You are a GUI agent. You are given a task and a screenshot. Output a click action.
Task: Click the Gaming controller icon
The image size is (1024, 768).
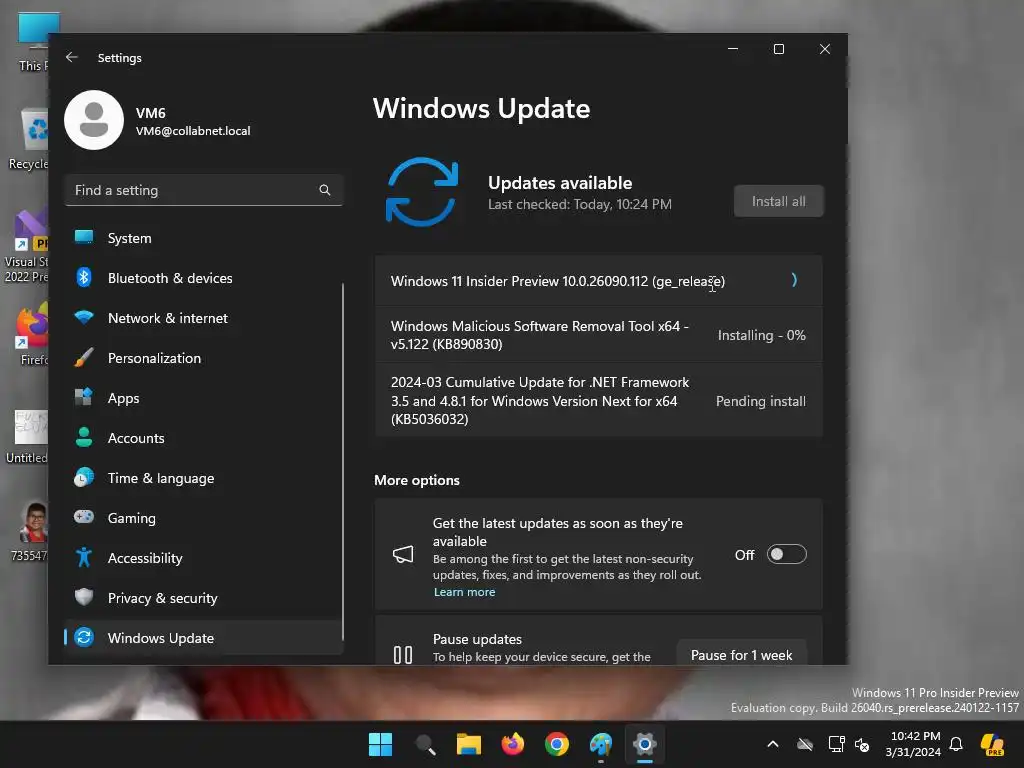pos(84,517)
